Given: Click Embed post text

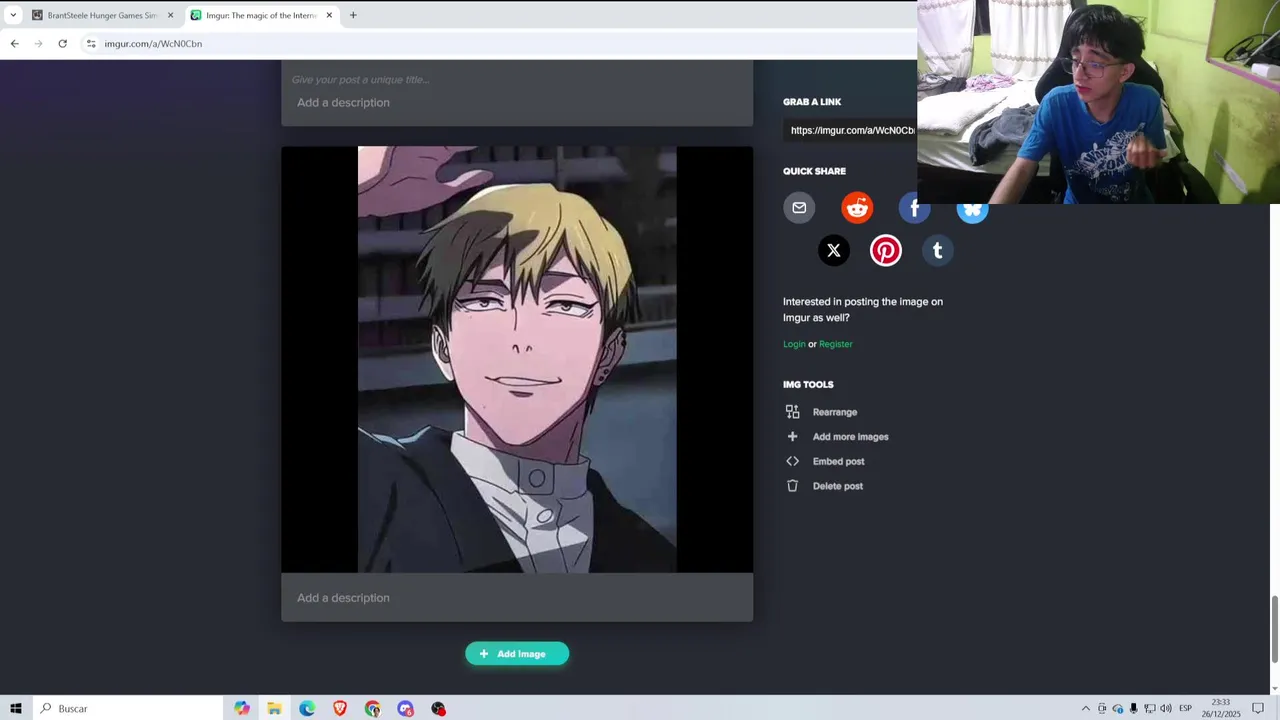Looking at the screenshot, I should click(839, 461).
